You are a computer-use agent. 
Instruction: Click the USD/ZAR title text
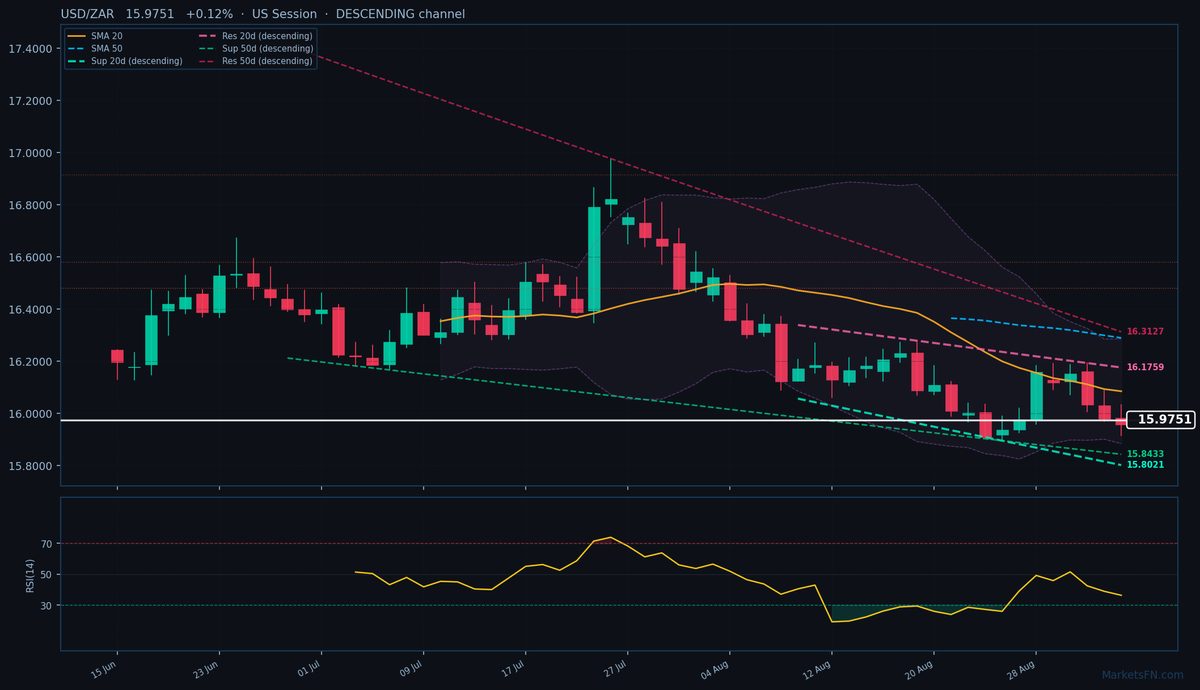click(89, 14)
